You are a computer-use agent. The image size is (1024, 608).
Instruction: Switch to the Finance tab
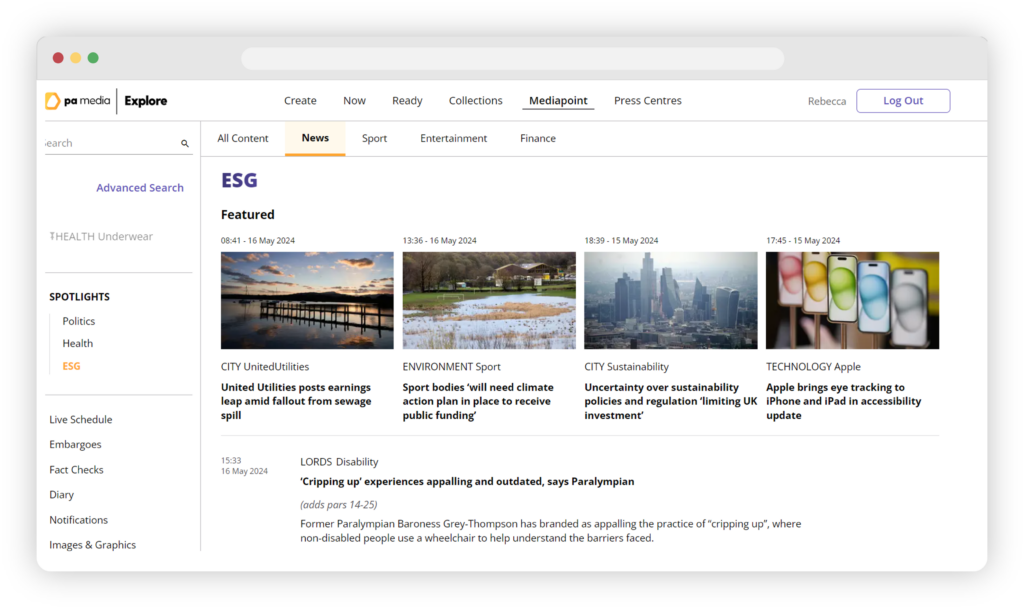(x=537, y=139)
